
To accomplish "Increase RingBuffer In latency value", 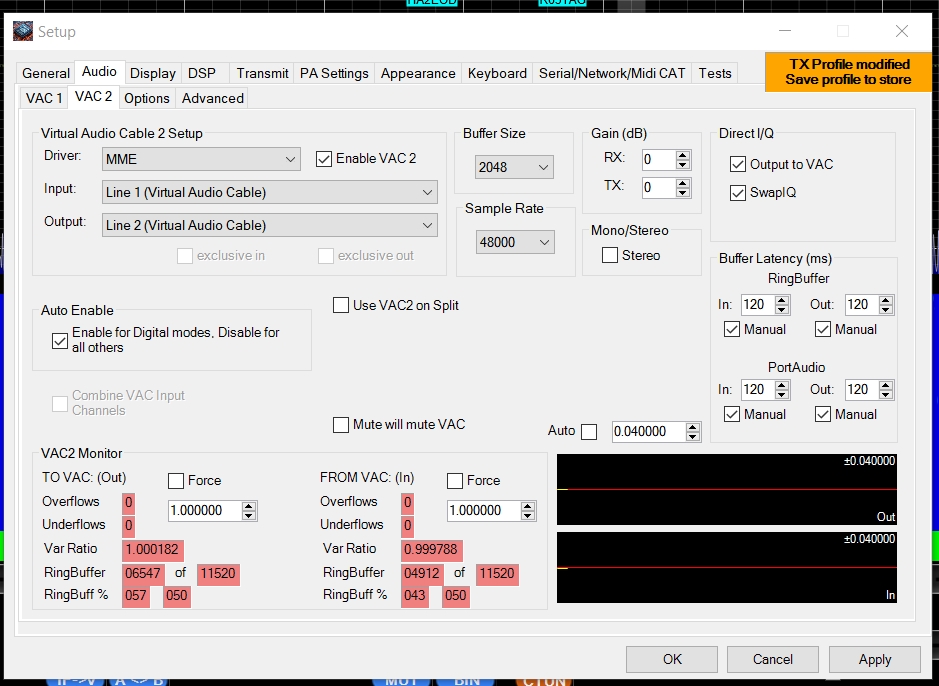I will click(x=782, y=300).
